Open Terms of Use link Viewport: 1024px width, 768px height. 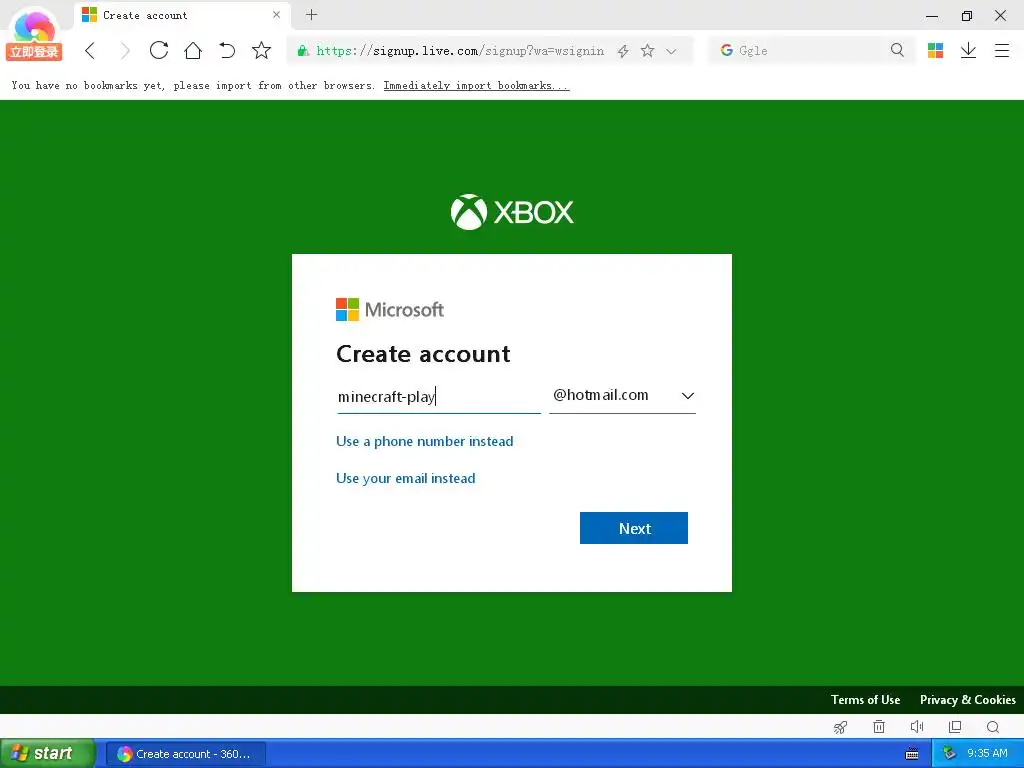pos(865,699)
